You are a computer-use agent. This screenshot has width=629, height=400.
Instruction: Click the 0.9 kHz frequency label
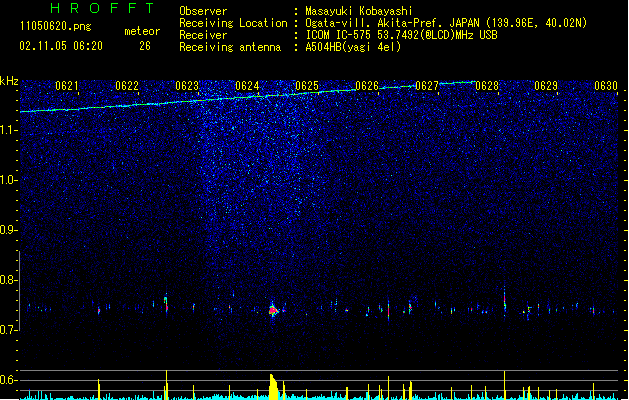pyautogui.click(x=9, y=230)
